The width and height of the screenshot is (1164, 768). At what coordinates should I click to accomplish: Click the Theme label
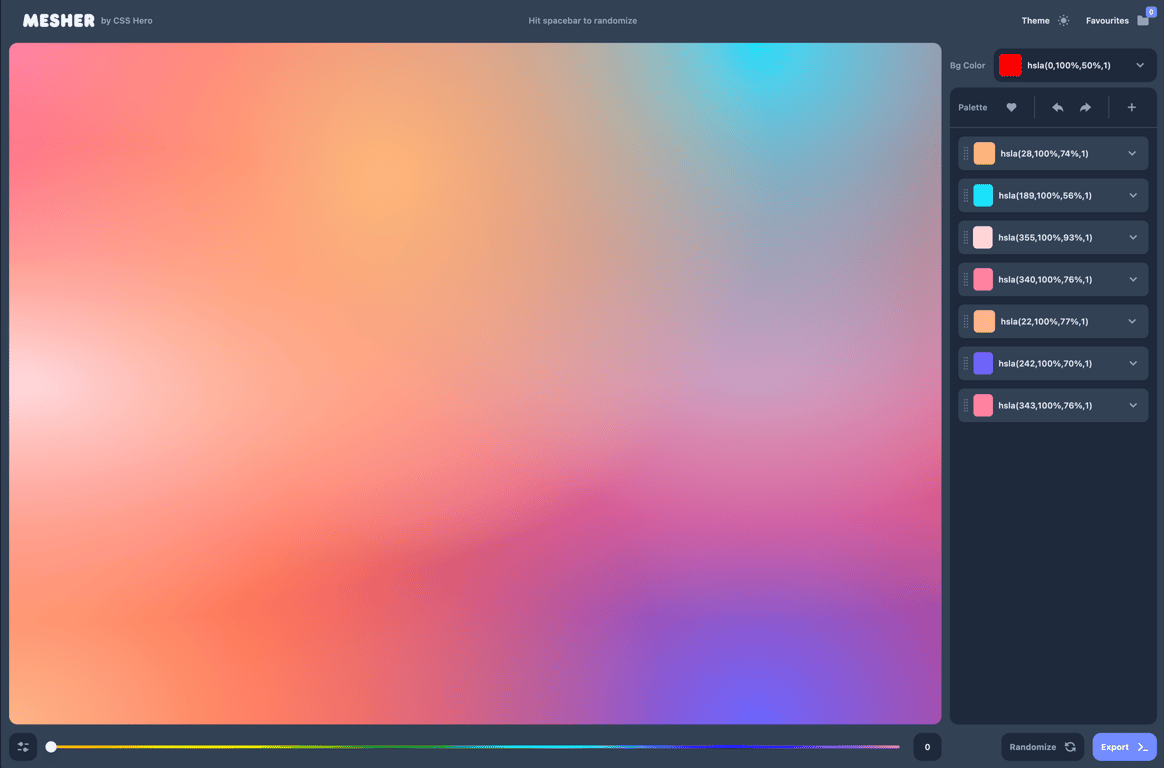pyautogui.click(x=1035, y=21)
